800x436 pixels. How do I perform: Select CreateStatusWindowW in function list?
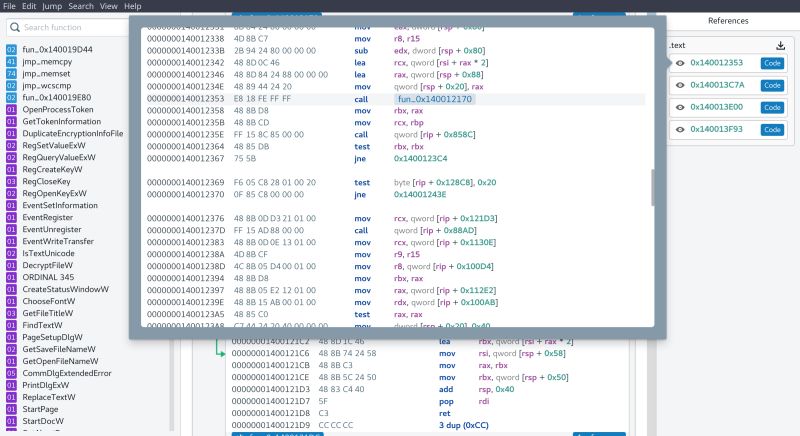[x=65, y=289]
